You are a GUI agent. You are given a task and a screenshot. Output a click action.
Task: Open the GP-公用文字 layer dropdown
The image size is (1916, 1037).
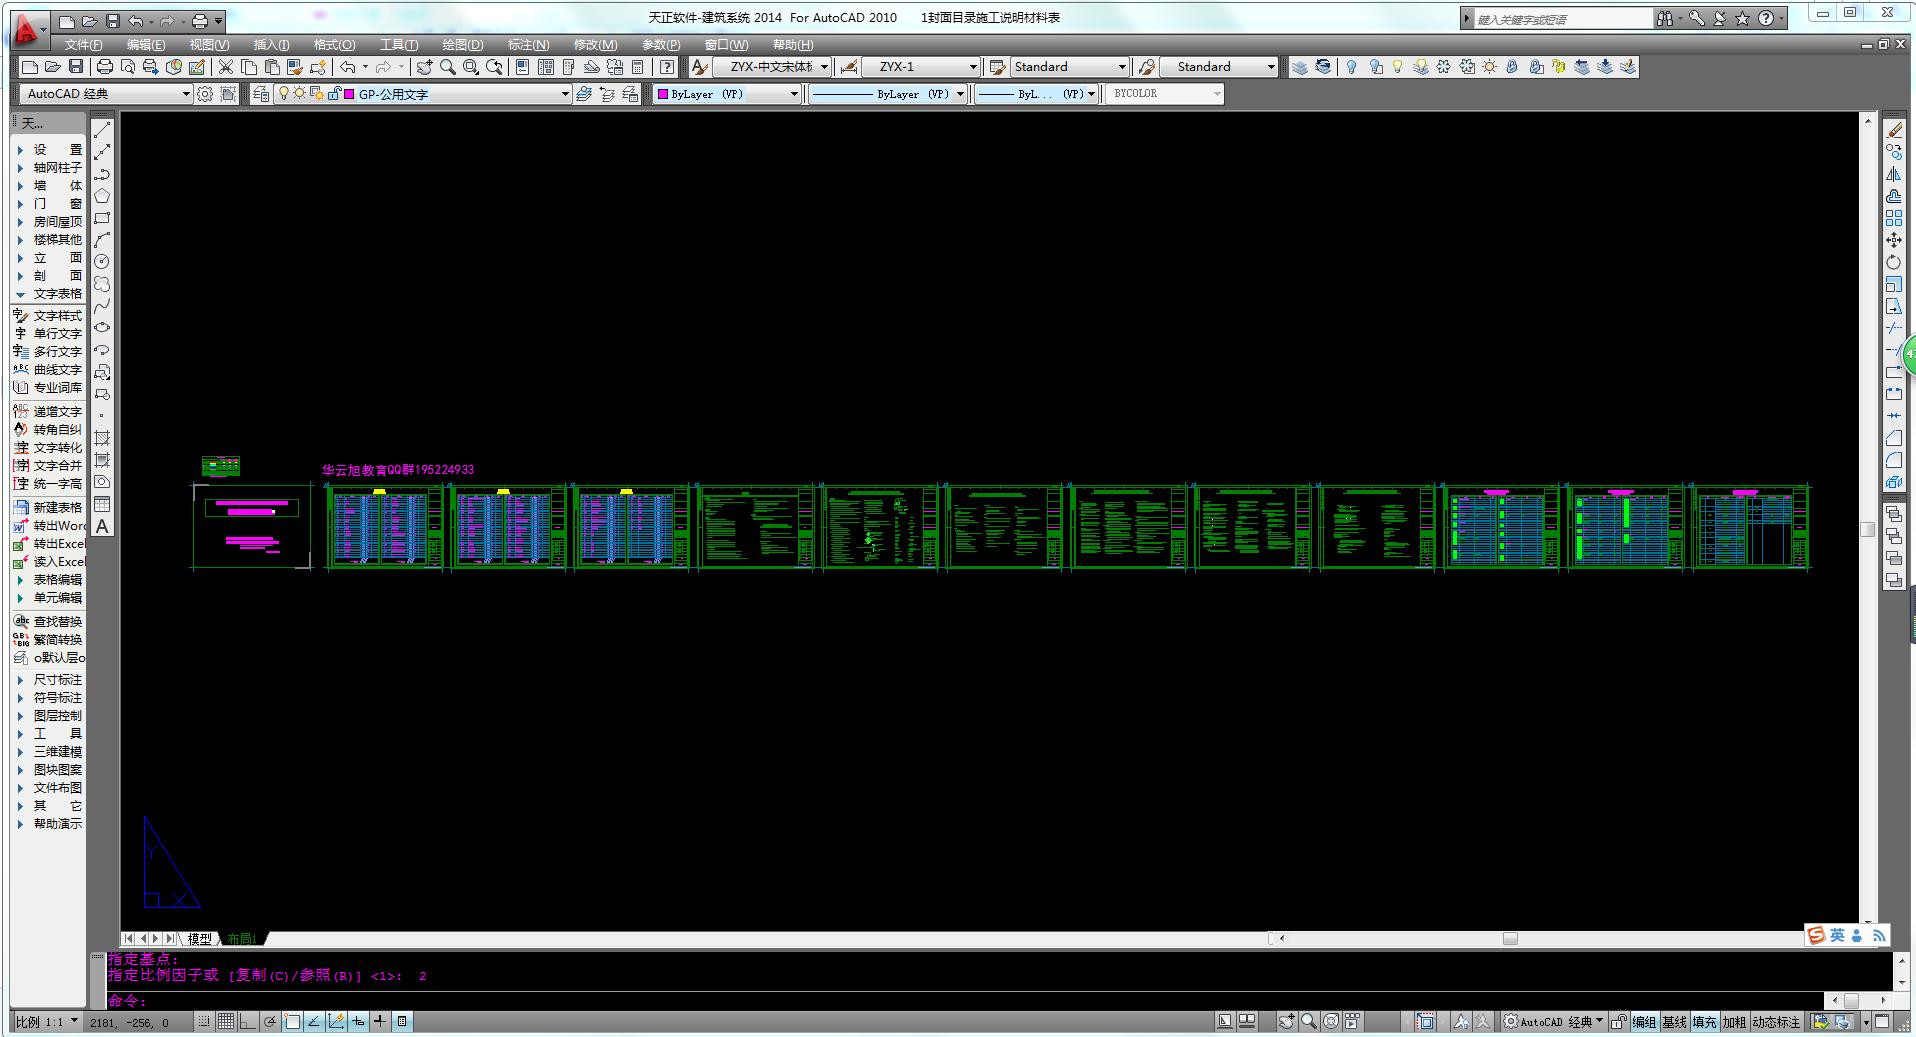(564, 94)
